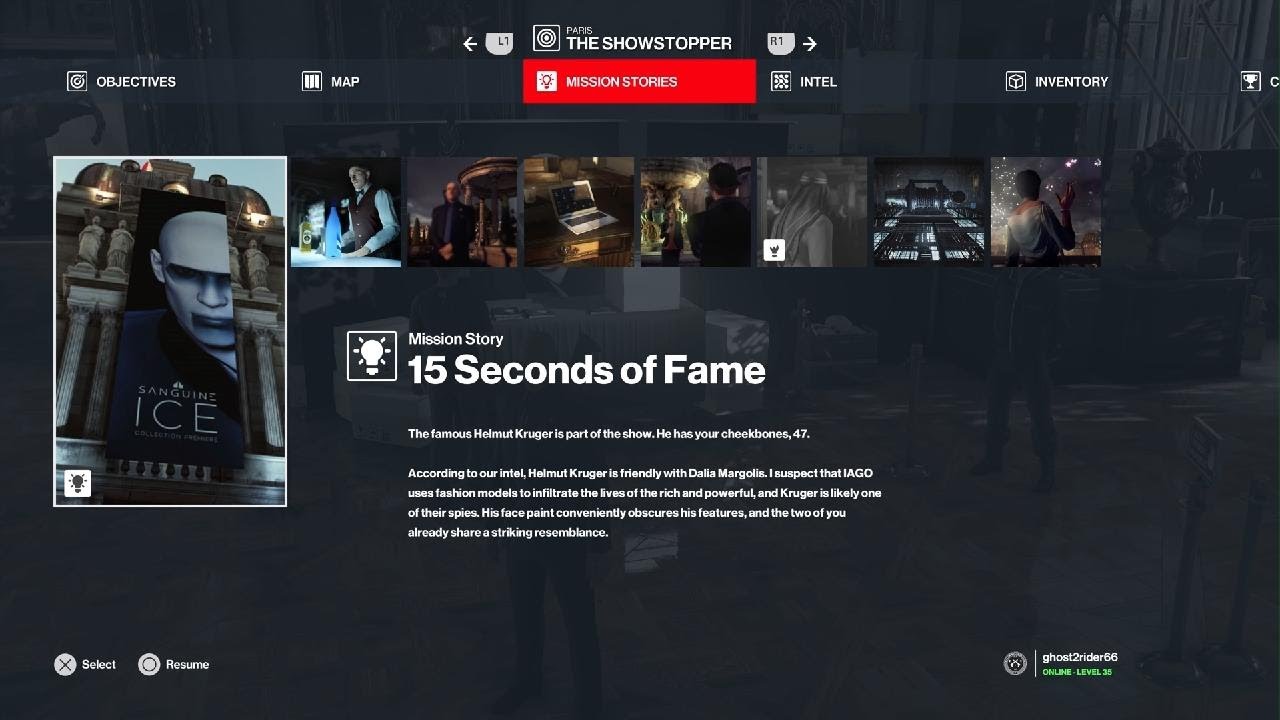This screenshot has width=1280, height=720.
Task: Click the R1 button prompt
Action: 781,43
